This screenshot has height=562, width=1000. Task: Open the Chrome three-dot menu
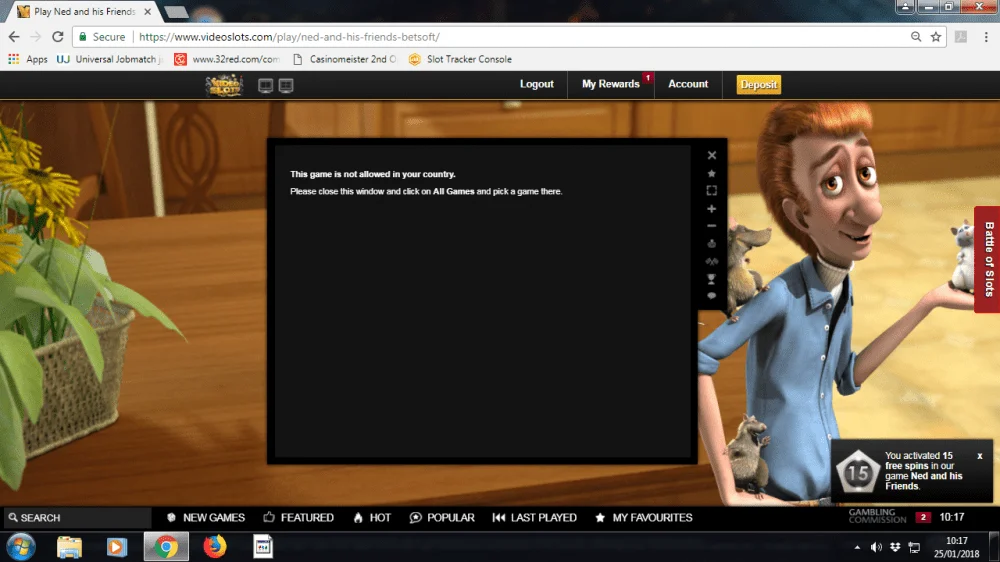click(986, 36)
